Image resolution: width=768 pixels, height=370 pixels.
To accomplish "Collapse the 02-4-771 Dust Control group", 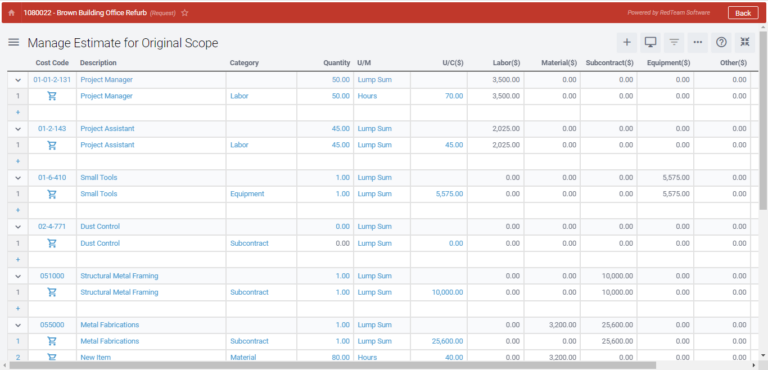I will click(18, 227).
